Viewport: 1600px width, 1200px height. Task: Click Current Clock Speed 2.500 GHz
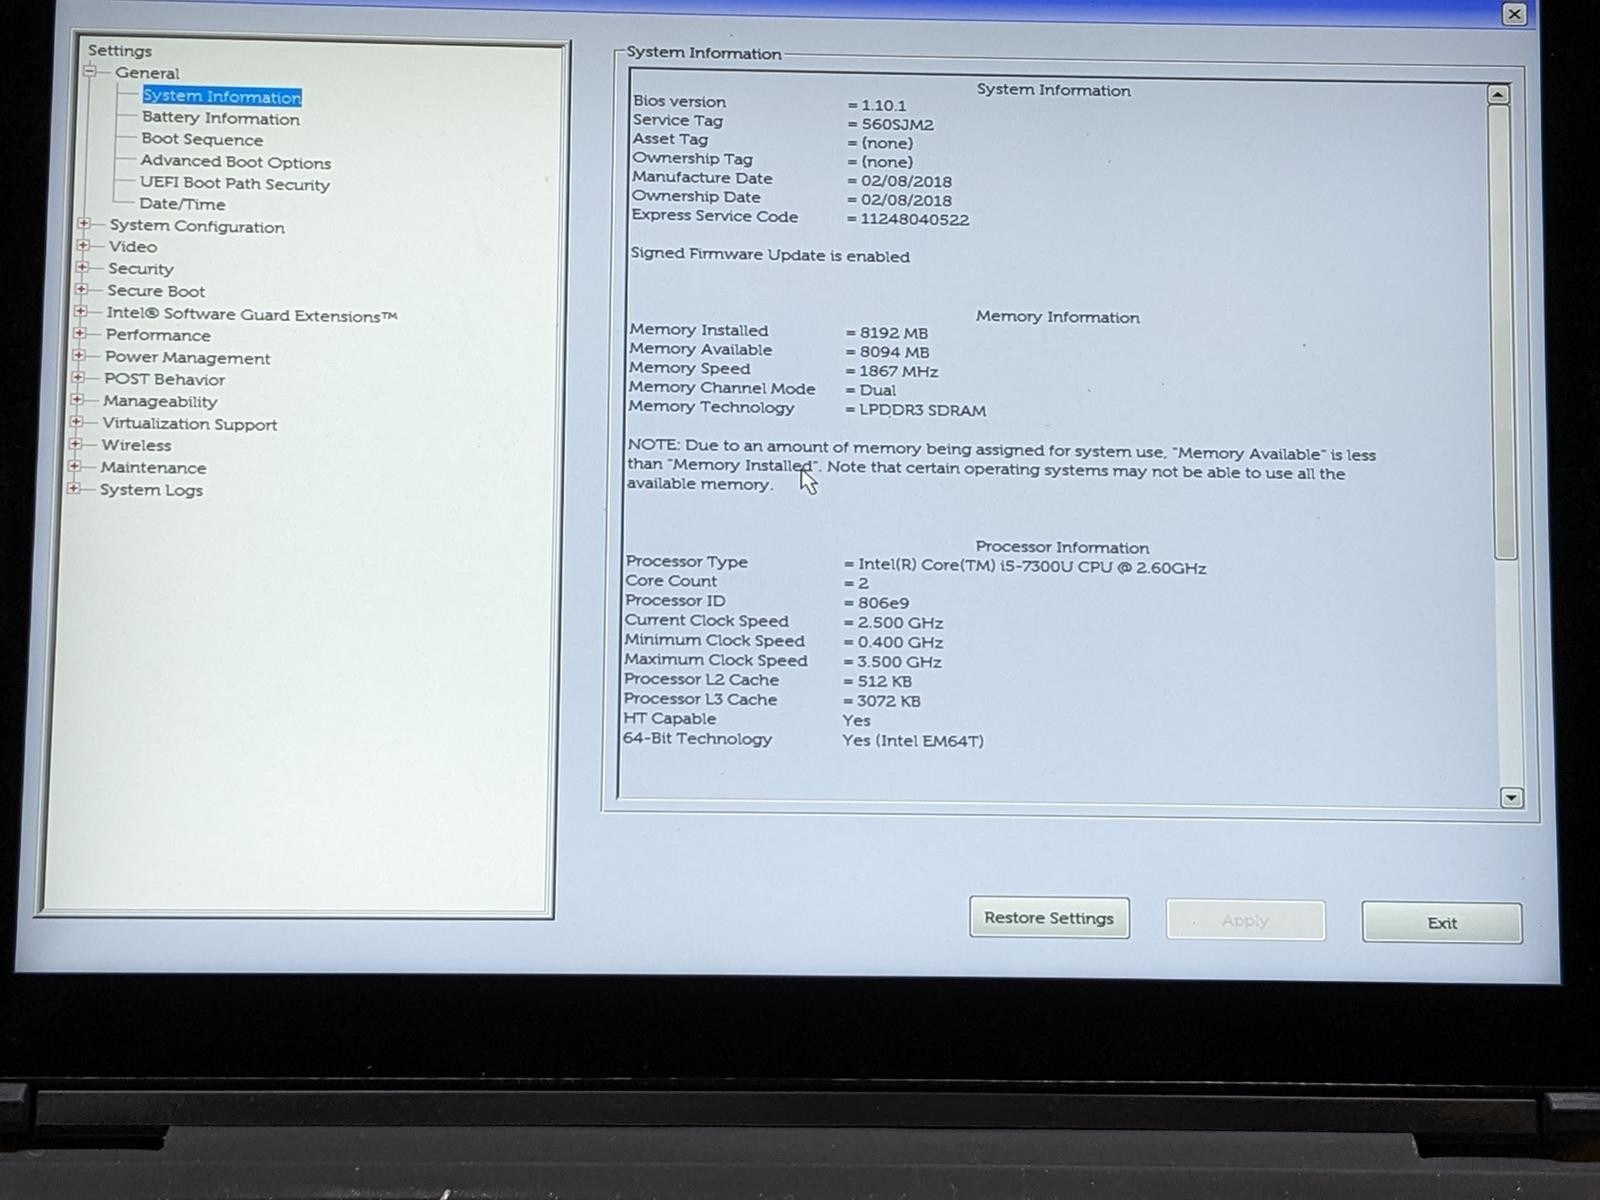tap(900, 622)
